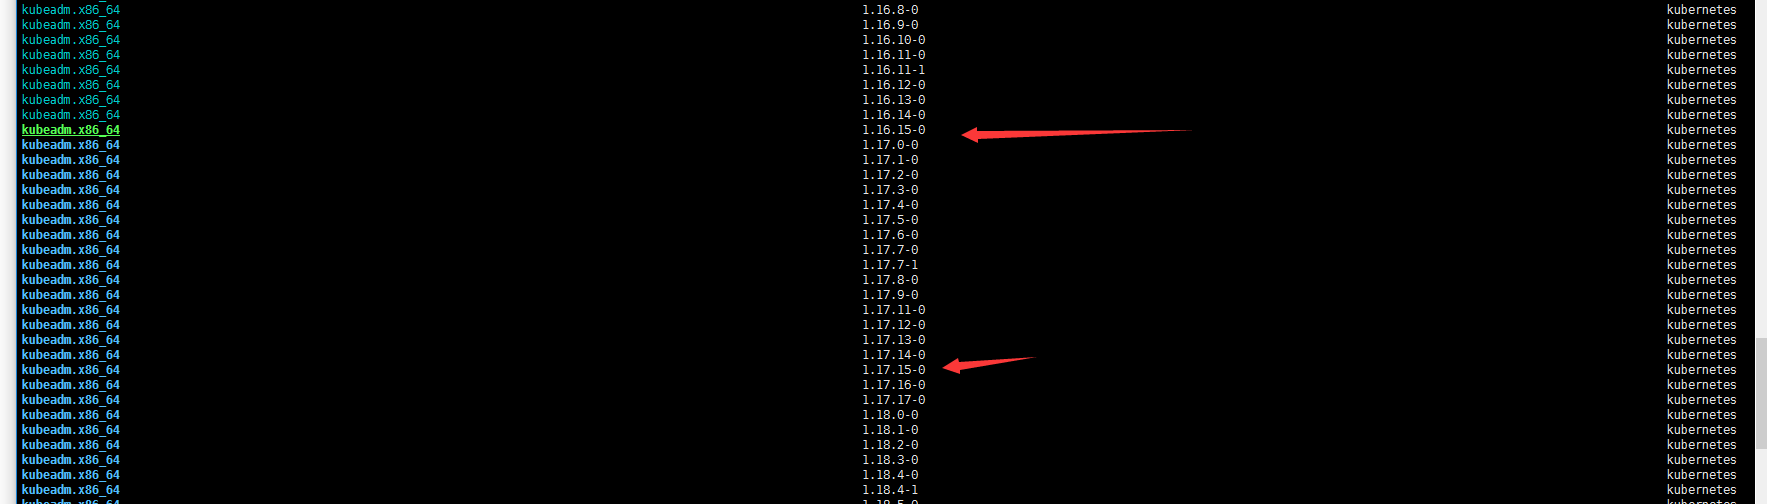The width and height of the screenshot is (1767, 504).
Task: Click the kubeadm.x86_64 entry in the 1.18.0-0 row
Action: 71,415
